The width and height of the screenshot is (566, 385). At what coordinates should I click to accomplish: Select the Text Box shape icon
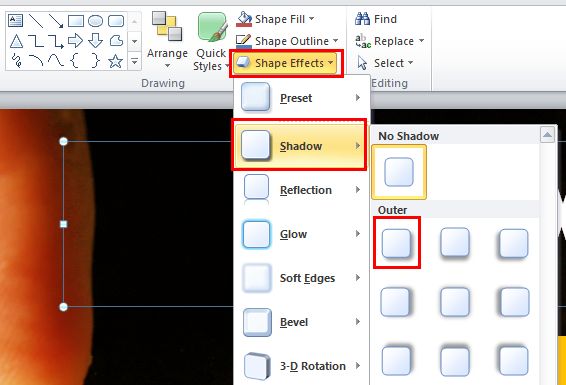pos(16,21)
